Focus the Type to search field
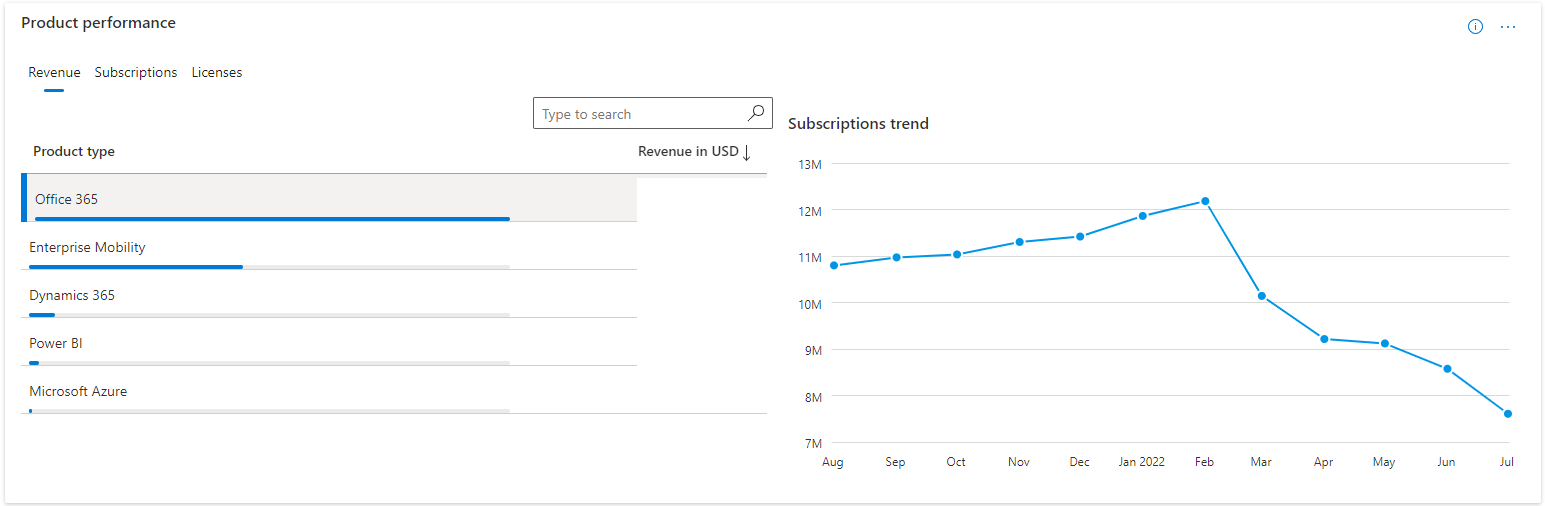This screenshot has width=1545, height=506. pos(640,114)
